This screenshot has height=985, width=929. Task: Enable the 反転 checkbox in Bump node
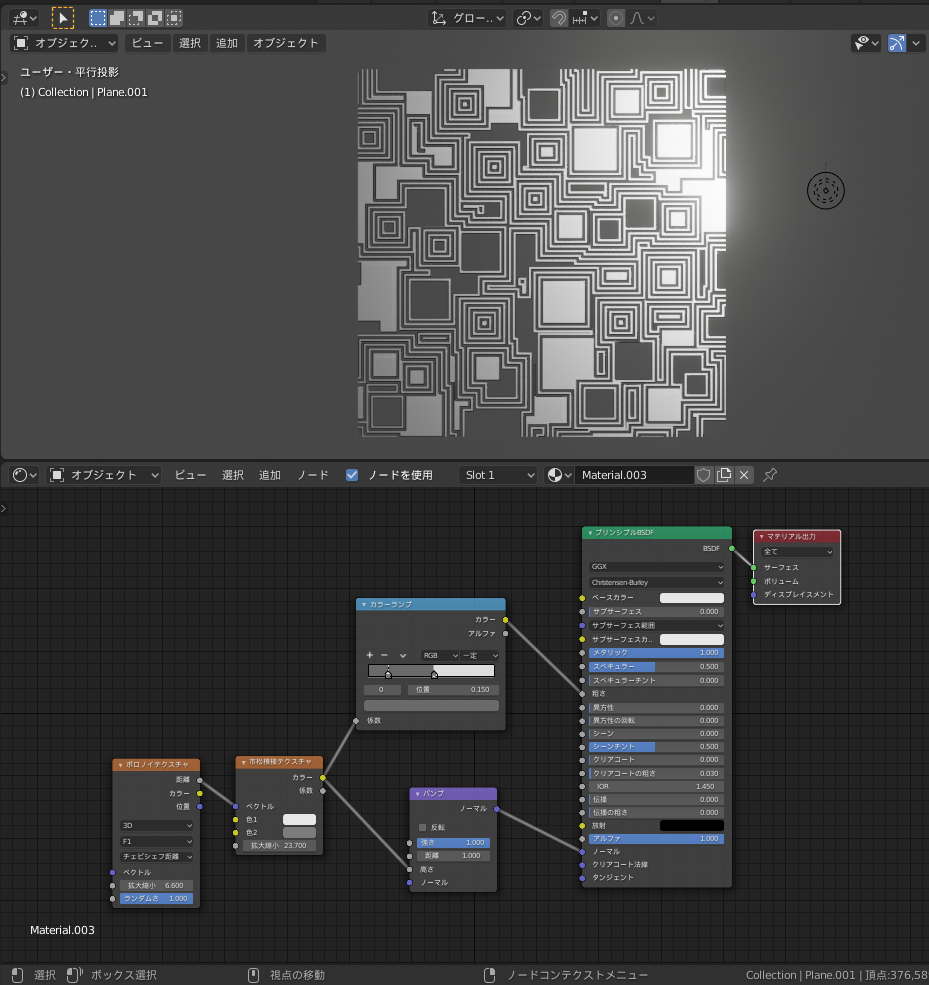pyautogui.click(x=422, y=827)
